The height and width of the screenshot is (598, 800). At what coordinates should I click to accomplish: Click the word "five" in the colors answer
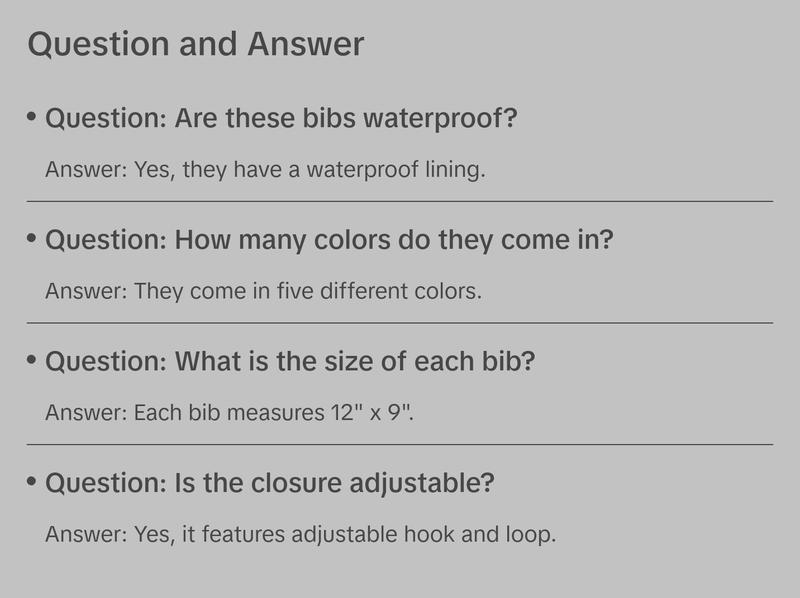(304, 292)
